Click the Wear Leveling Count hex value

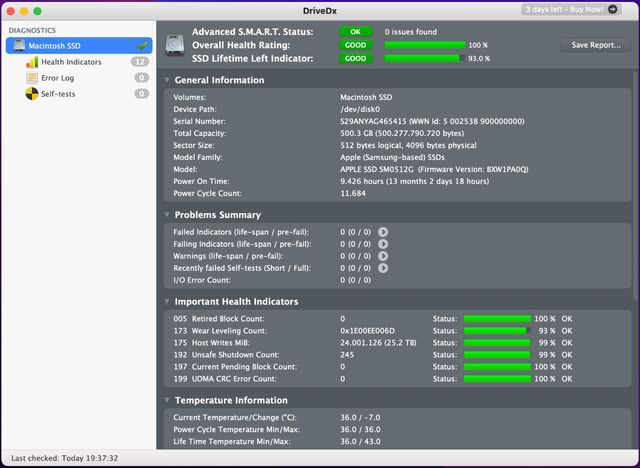click(367, 331)
